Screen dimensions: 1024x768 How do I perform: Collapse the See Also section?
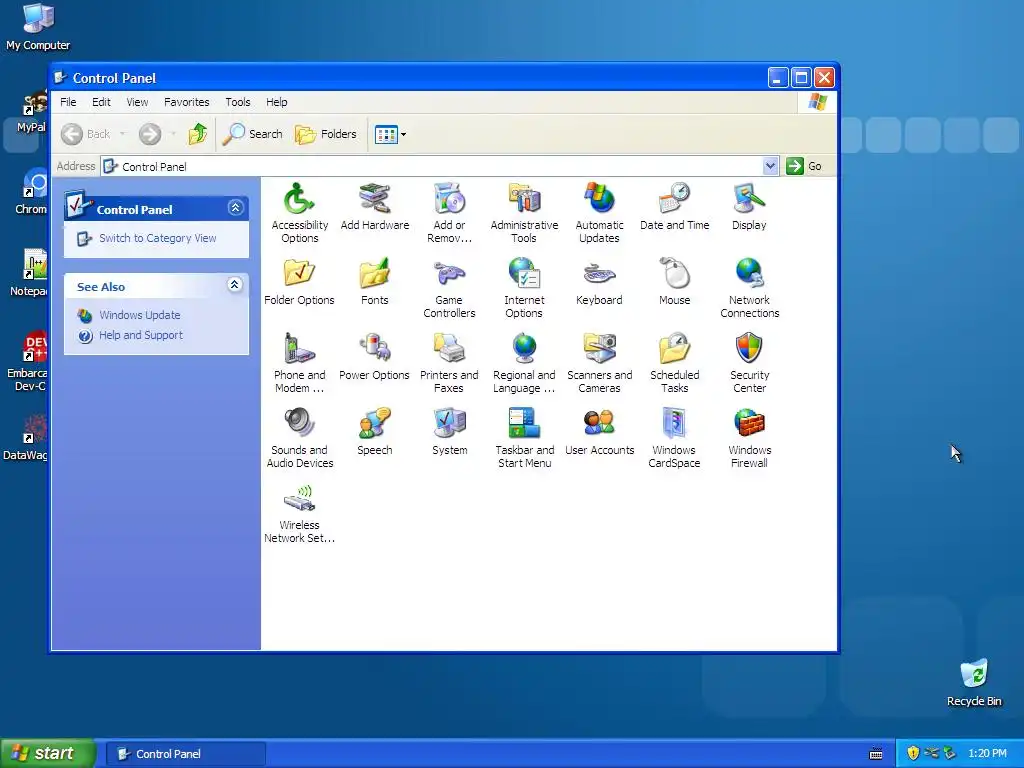coord(235,284)
